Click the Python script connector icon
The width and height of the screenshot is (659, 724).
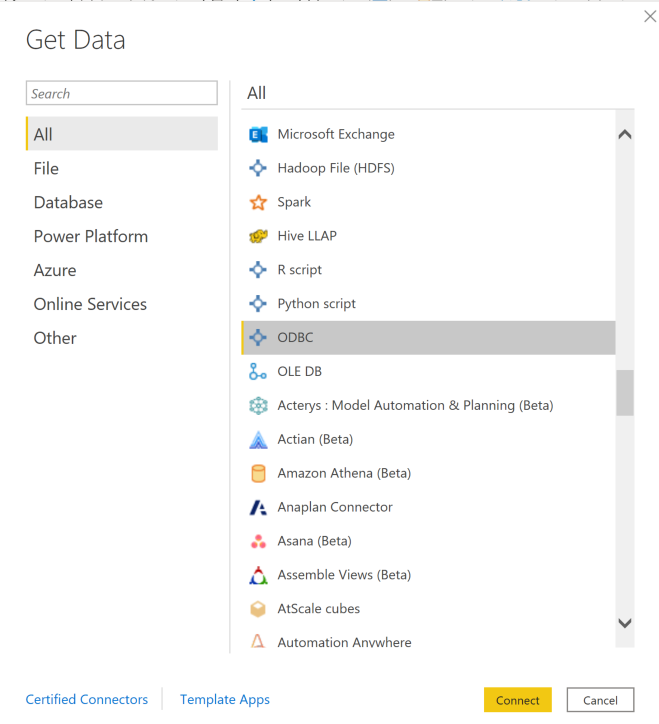tap(258, 304)
